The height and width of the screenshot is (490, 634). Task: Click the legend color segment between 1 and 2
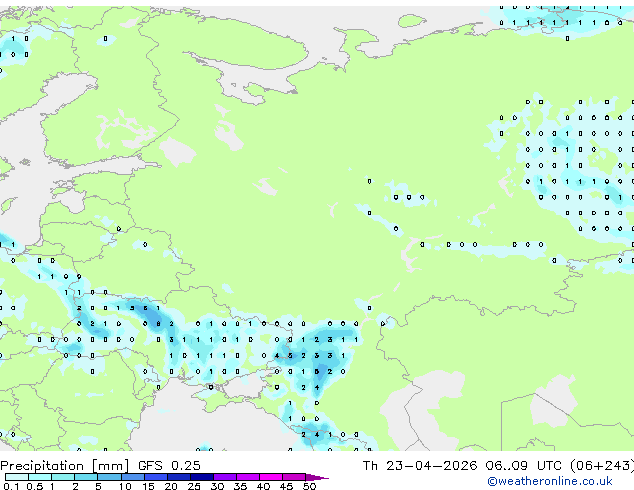coord(63,477)
